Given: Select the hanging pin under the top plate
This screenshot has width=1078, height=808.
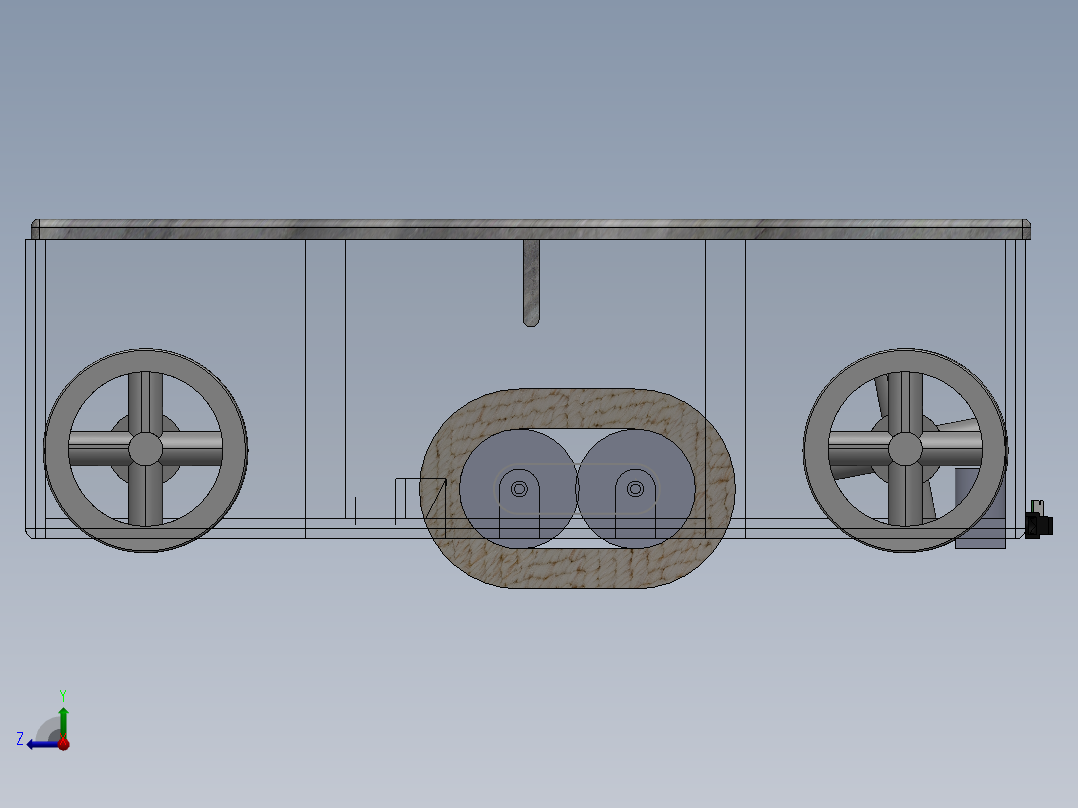Looking at the screenshot, I should pos(531,283).
